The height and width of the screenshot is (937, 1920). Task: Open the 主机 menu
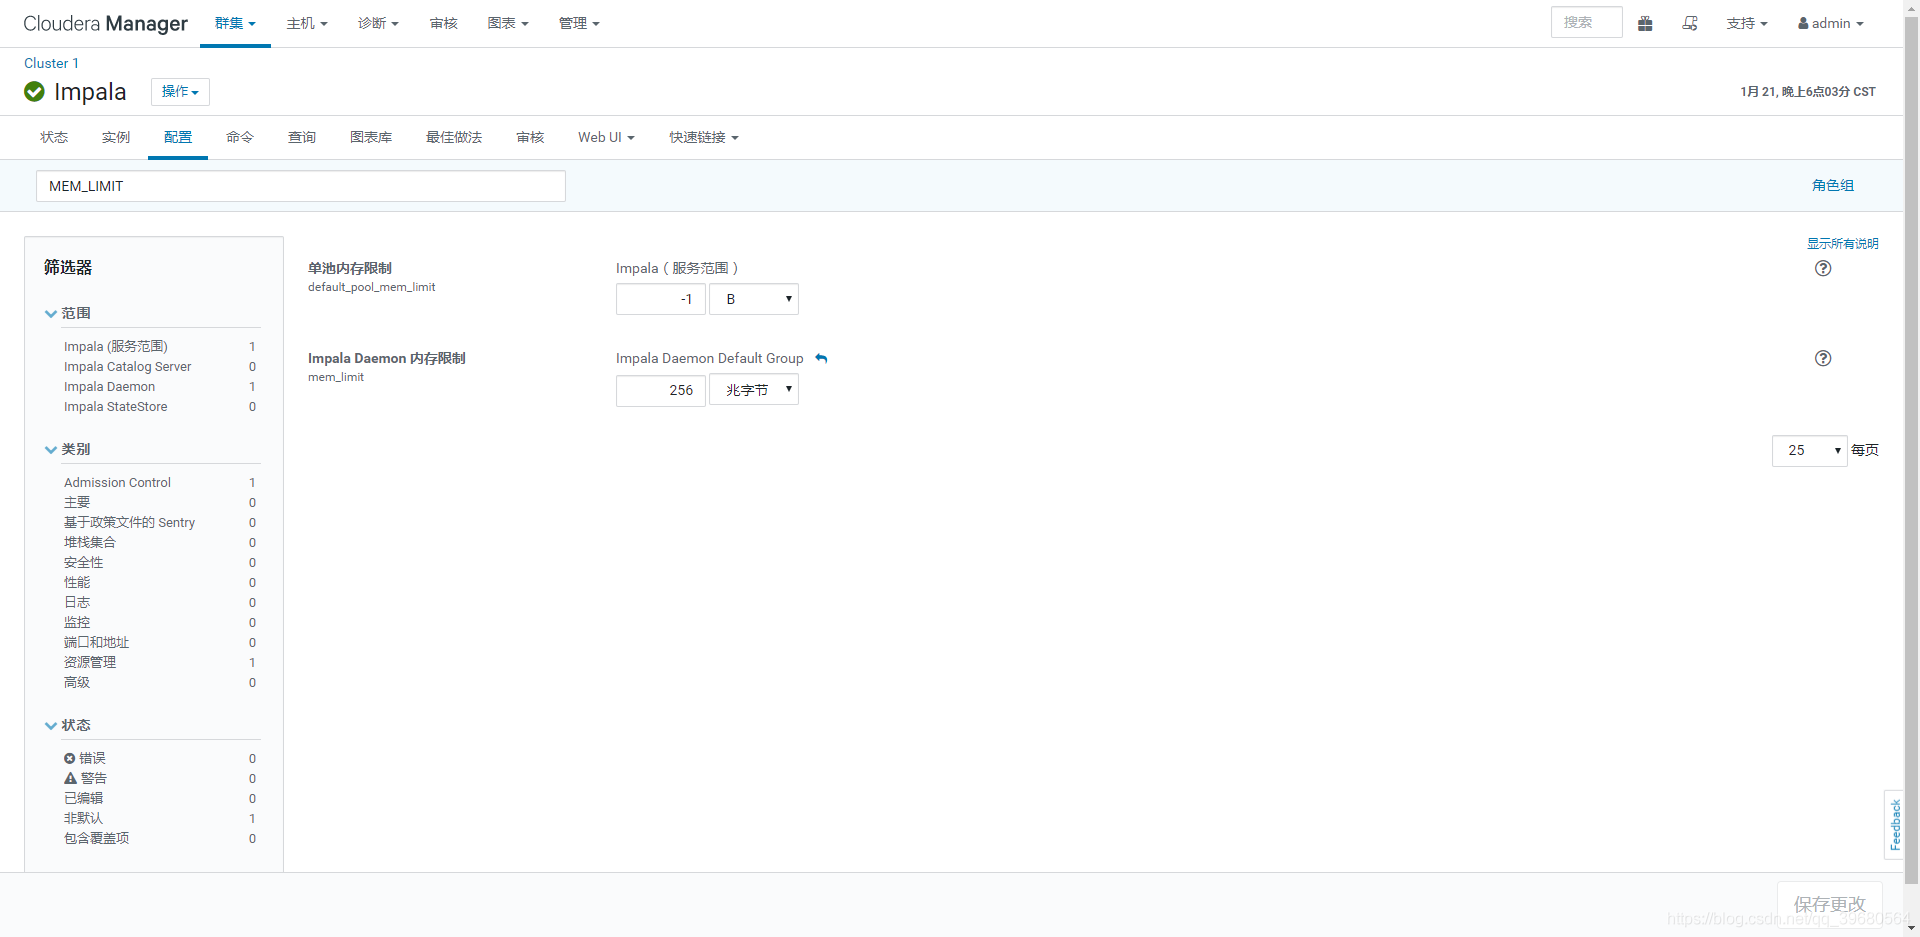click(x=307, y=23)
